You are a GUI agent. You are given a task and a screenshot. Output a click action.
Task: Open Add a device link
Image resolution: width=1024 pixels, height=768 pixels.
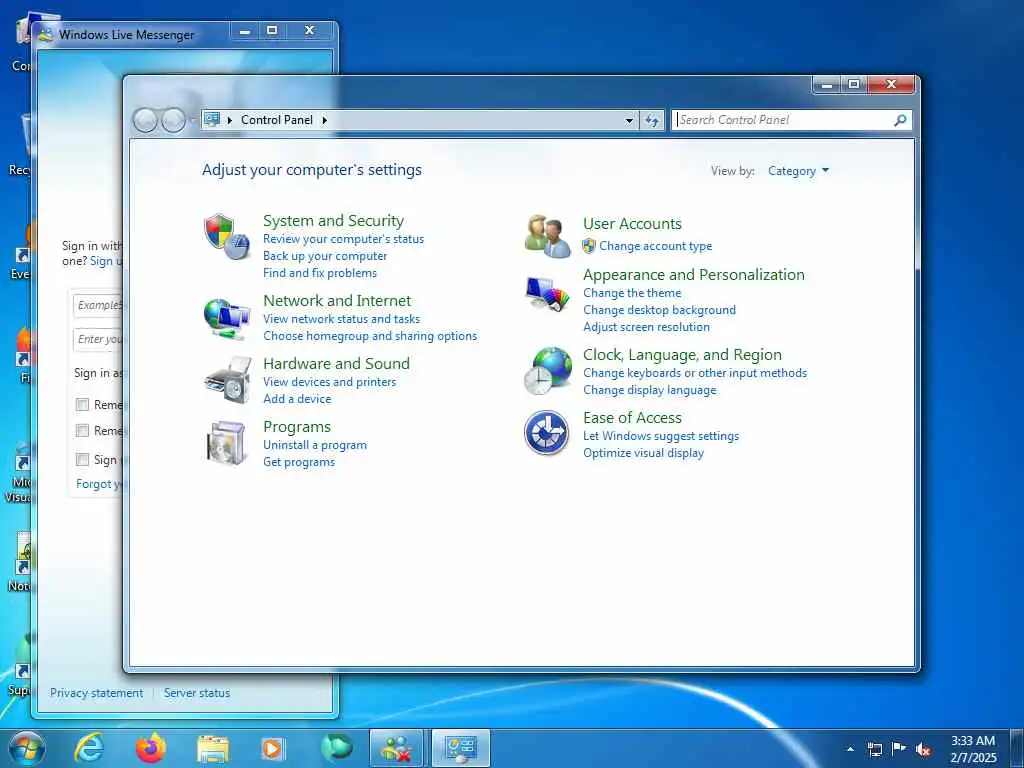[x=297, y=399]
